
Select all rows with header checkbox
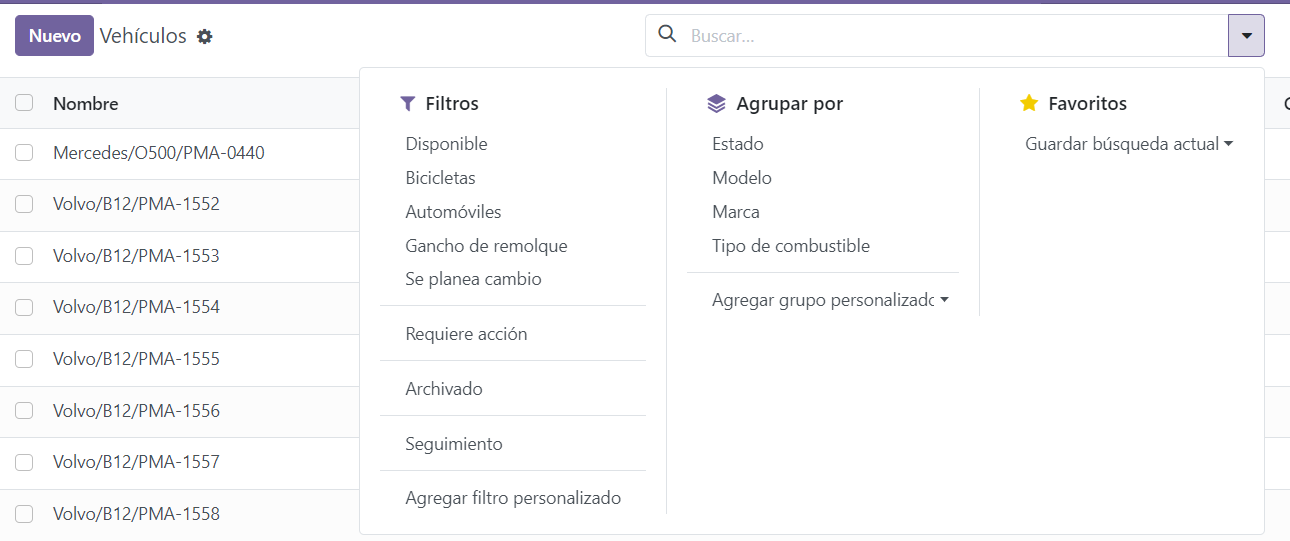point(24,102)
